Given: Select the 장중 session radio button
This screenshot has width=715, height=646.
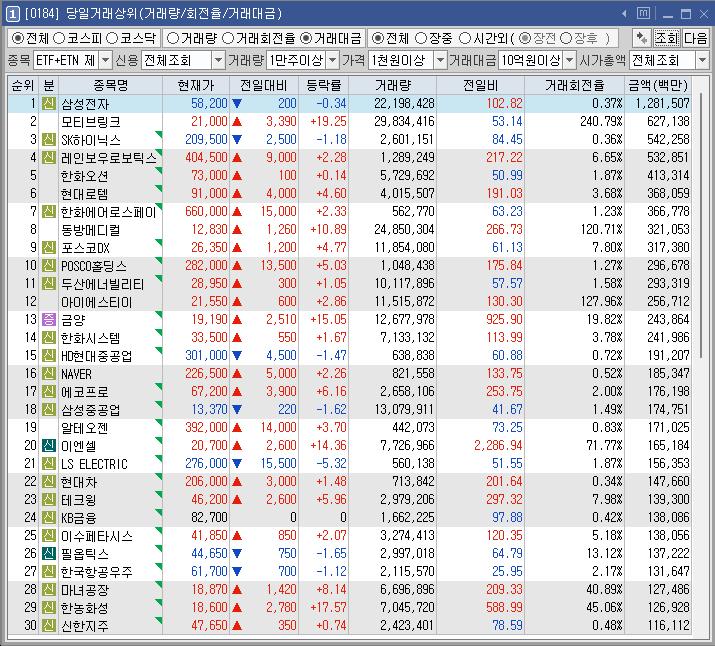Looking at the screenshot, I should point(421,38).
